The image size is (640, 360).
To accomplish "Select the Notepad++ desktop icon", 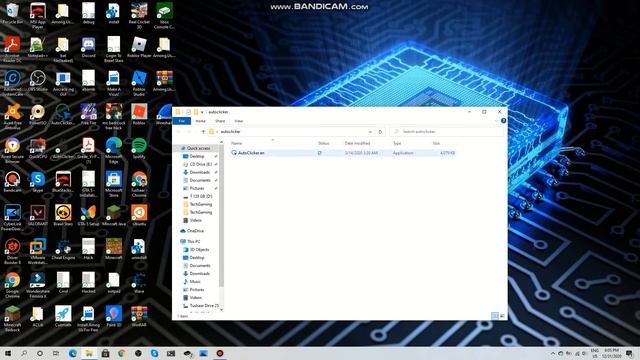I will tap(38, 48).
